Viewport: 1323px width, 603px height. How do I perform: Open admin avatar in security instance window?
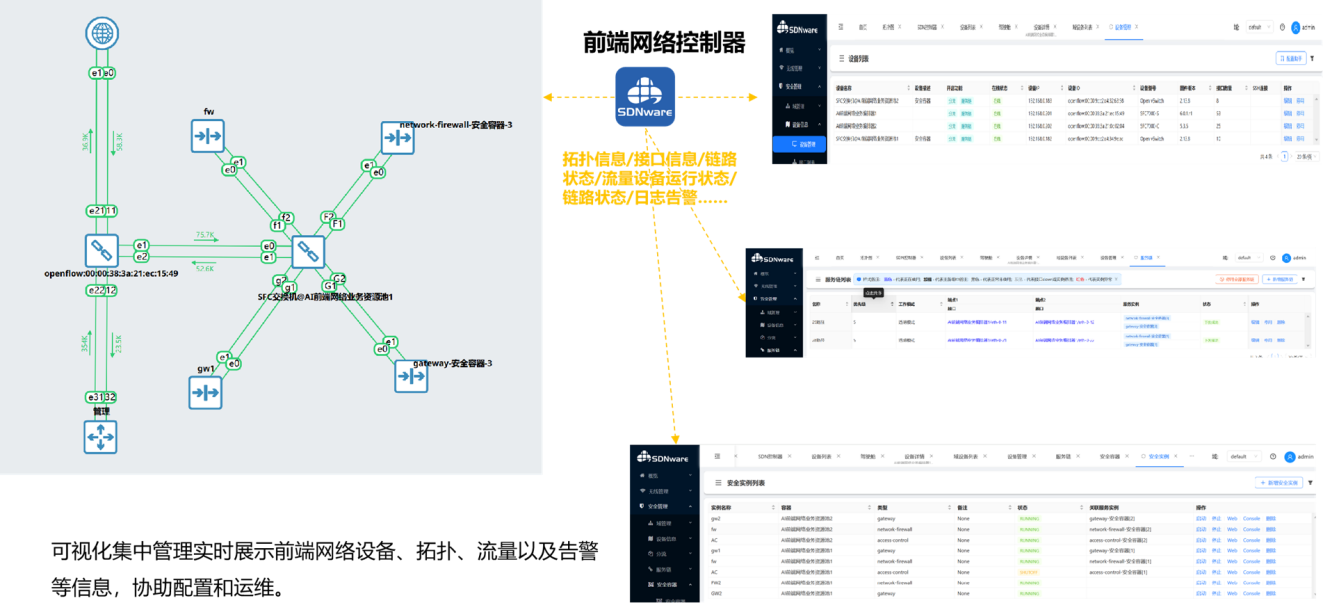[1290, 457]
